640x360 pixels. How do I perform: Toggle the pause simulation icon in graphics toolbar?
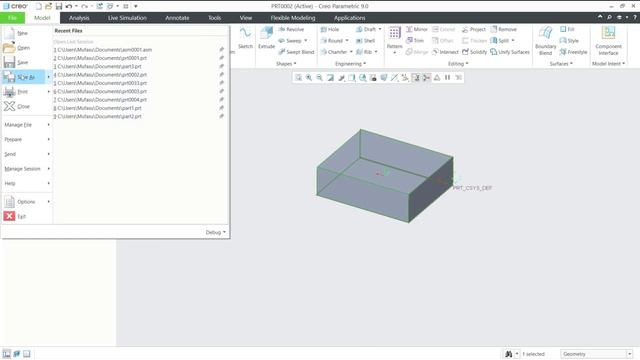447,78
